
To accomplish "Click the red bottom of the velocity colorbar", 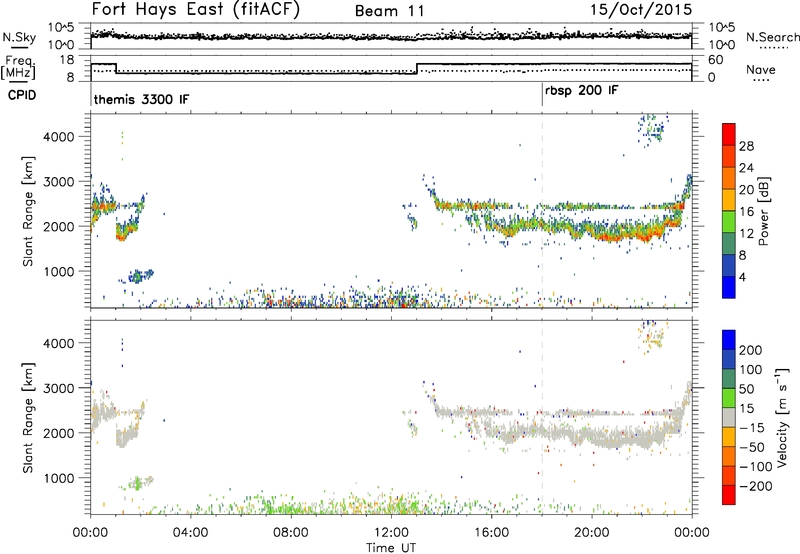I will (729, 495).
